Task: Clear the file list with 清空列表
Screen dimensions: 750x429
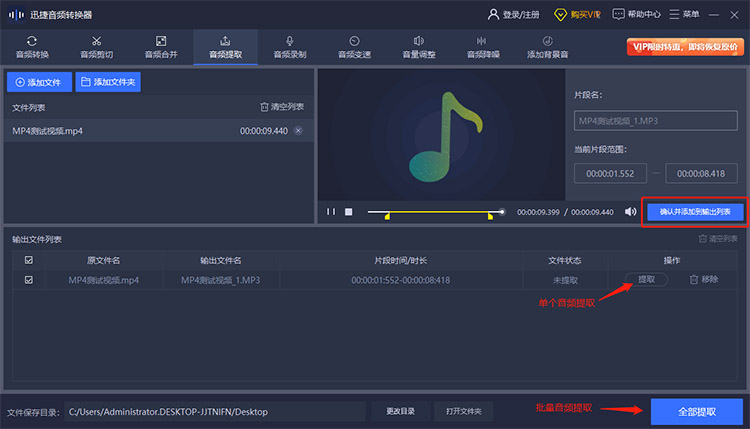Action: point(282,107)
